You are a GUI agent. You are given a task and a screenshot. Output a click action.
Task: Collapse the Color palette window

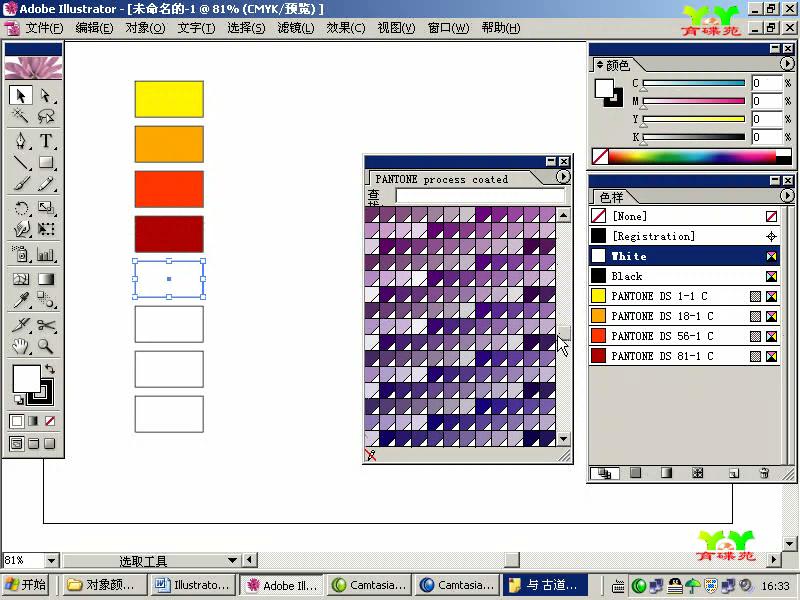[x=775, y=48]
